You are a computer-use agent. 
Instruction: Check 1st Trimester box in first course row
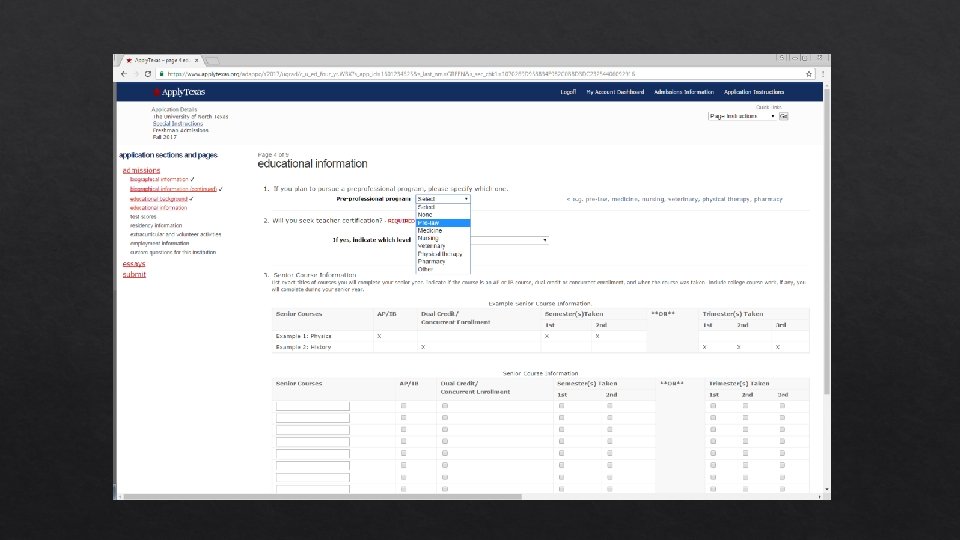point(713,406)
